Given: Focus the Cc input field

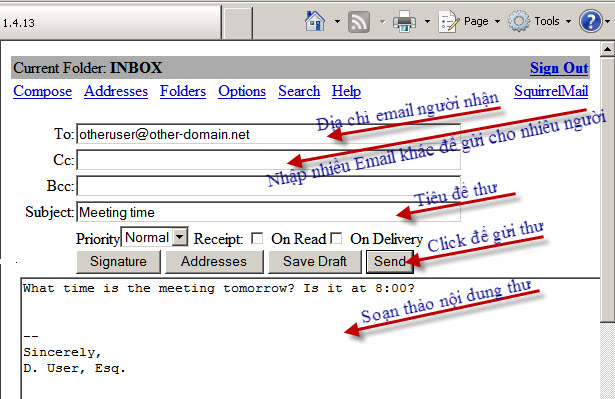Looking at the screenshot, I should click(268, 160).
